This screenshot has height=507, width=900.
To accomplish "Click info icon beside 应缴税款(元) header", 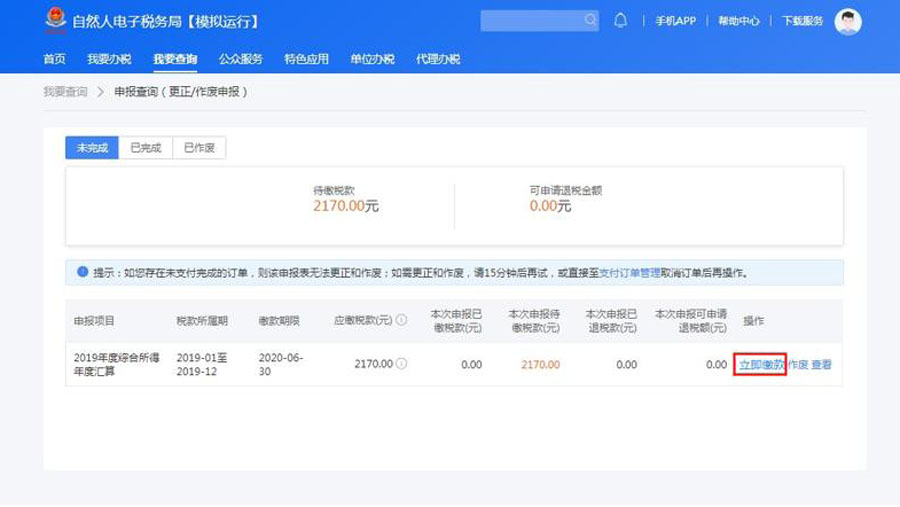I will (401, 320).
